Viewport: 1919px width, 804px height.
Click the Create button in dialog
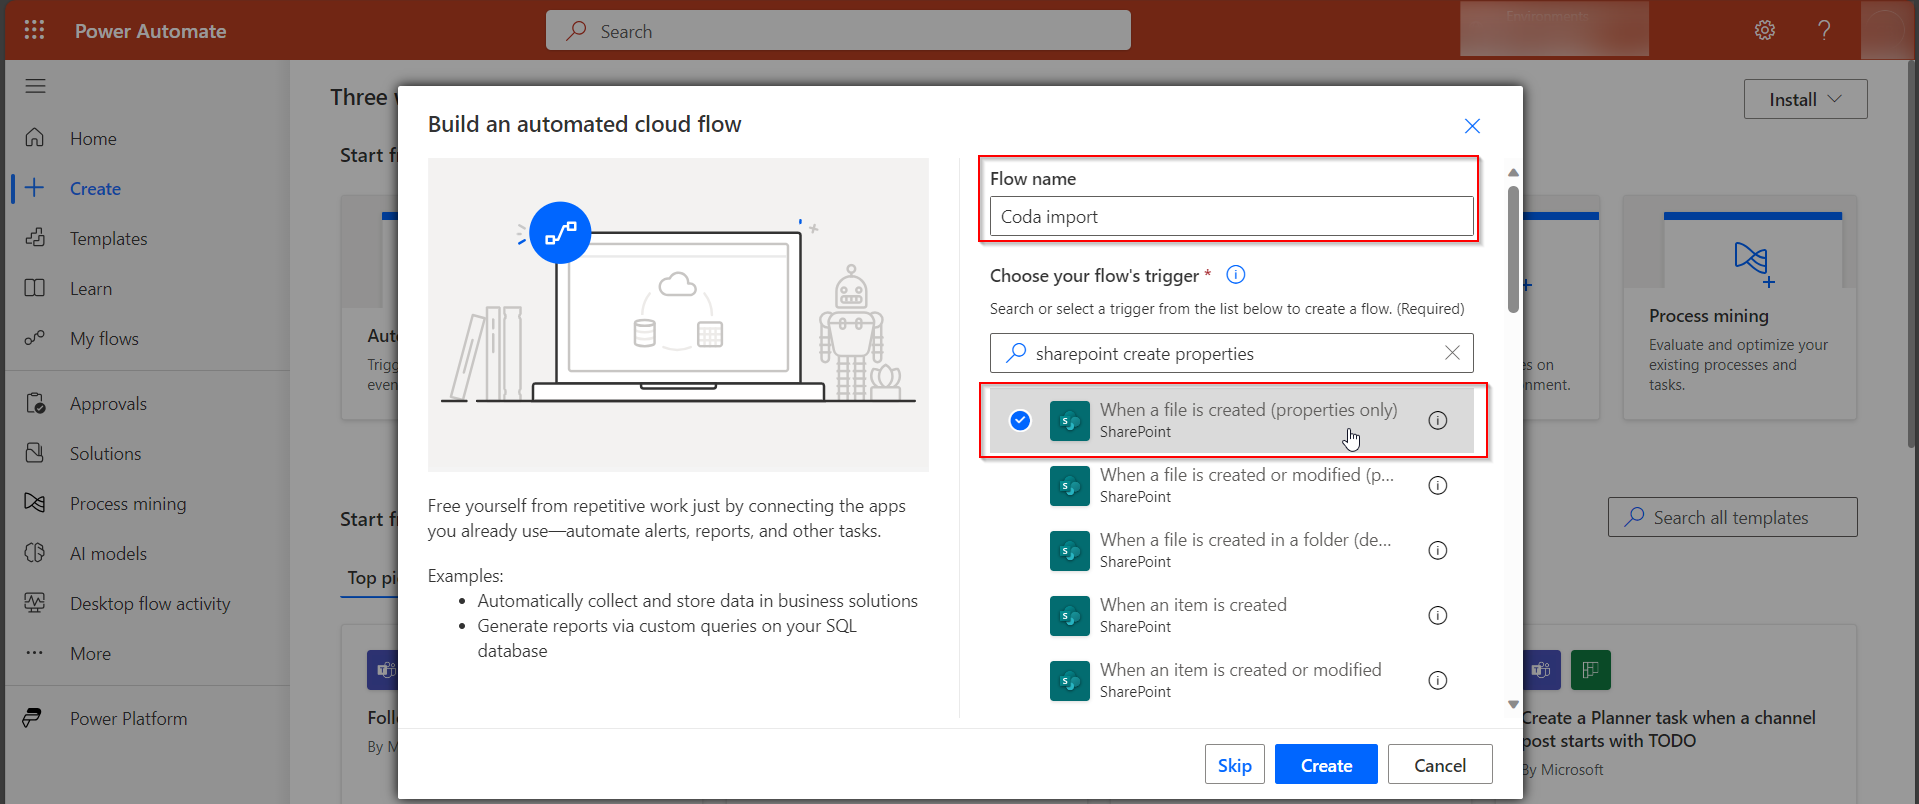1325,765
